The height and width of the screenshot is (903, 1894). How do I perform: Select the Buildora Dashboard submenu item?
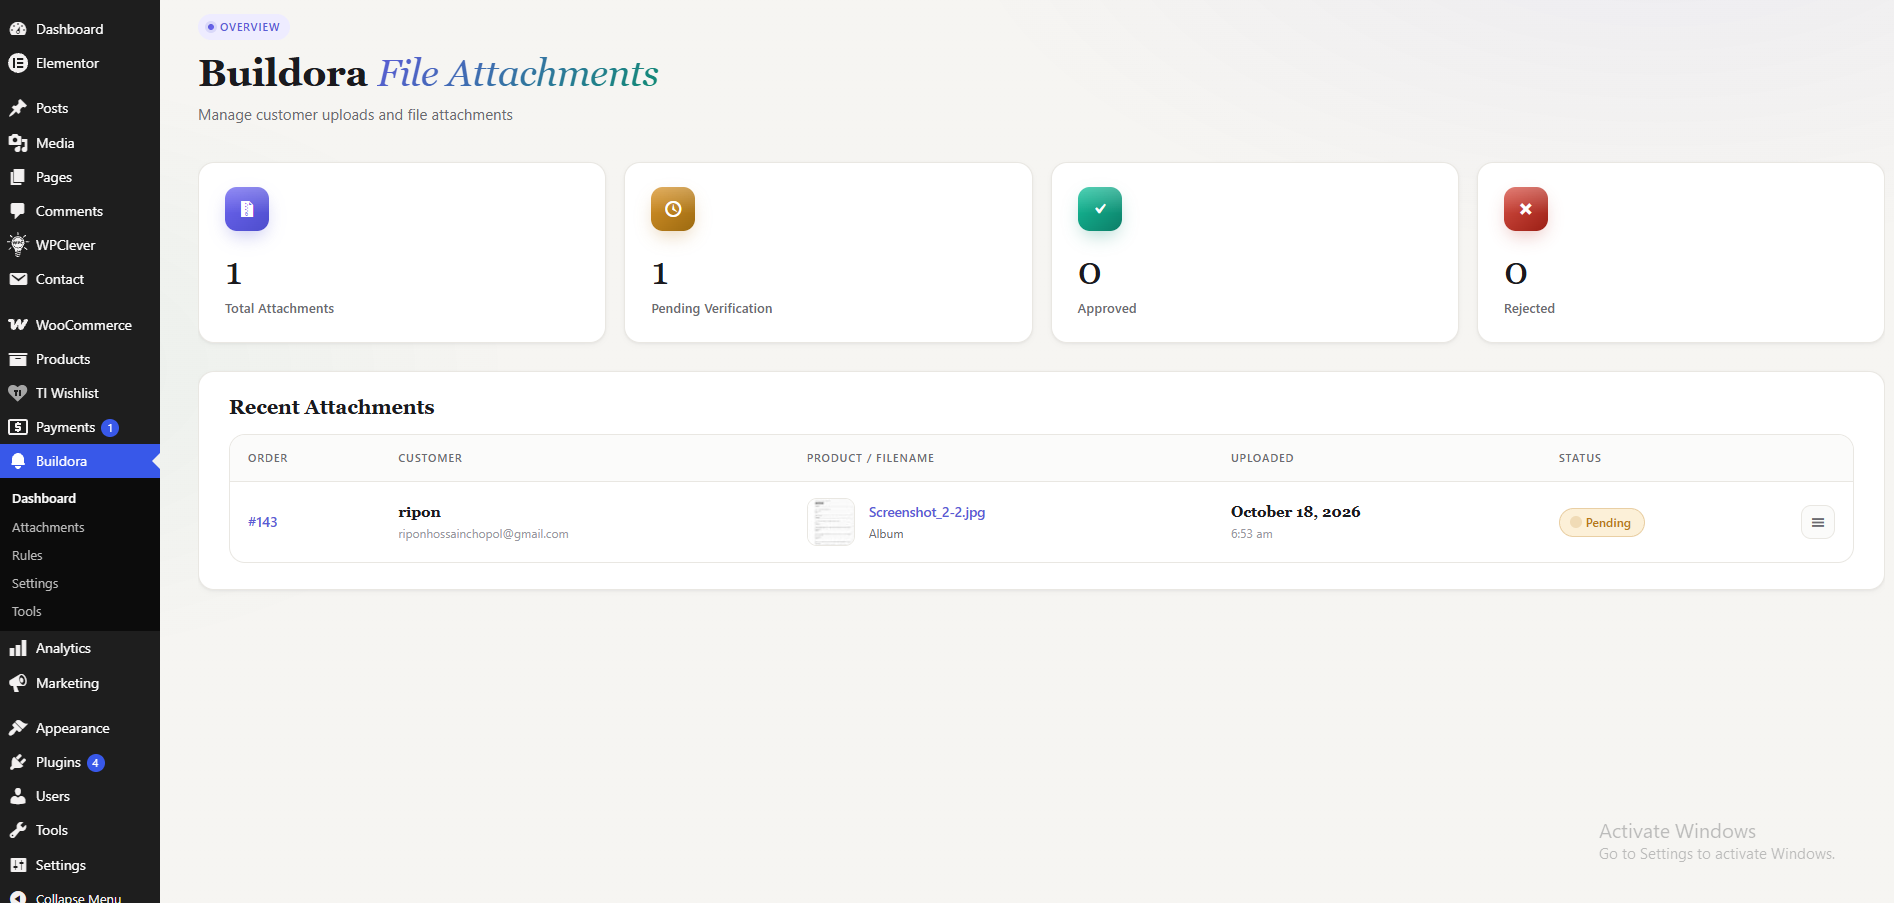(44, 498)
